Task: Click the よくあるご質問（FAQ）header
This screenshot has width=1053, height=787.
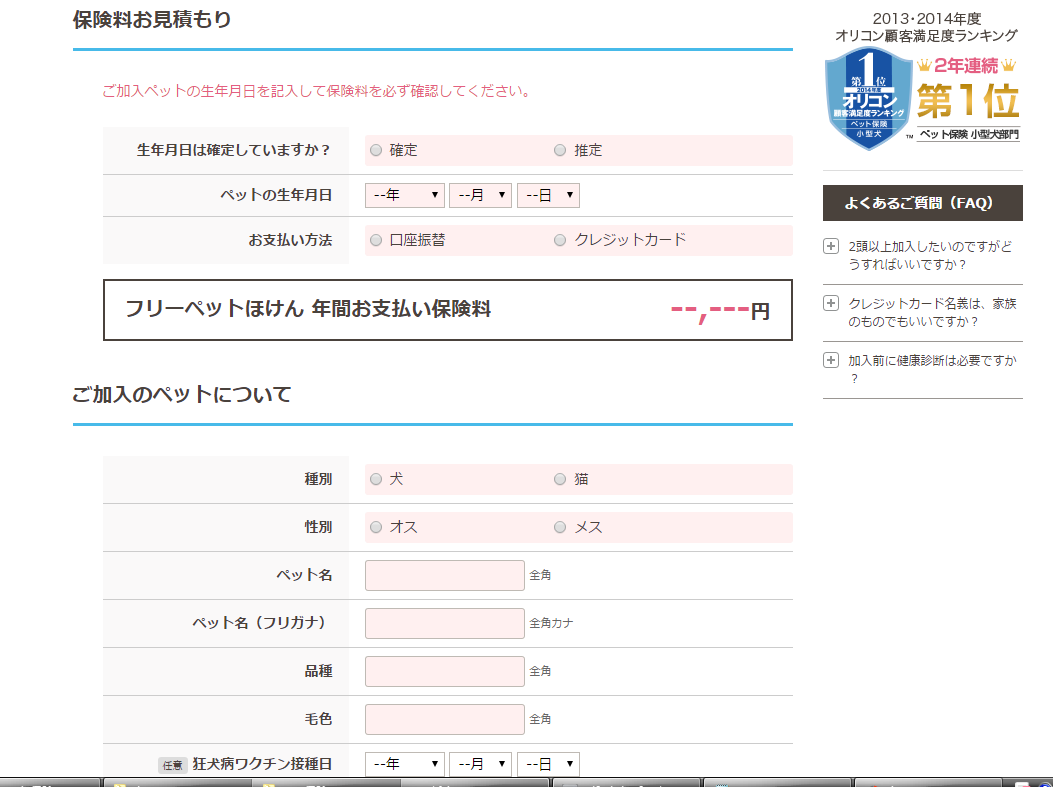Action: pyautogui.click(x=923, y=203)
